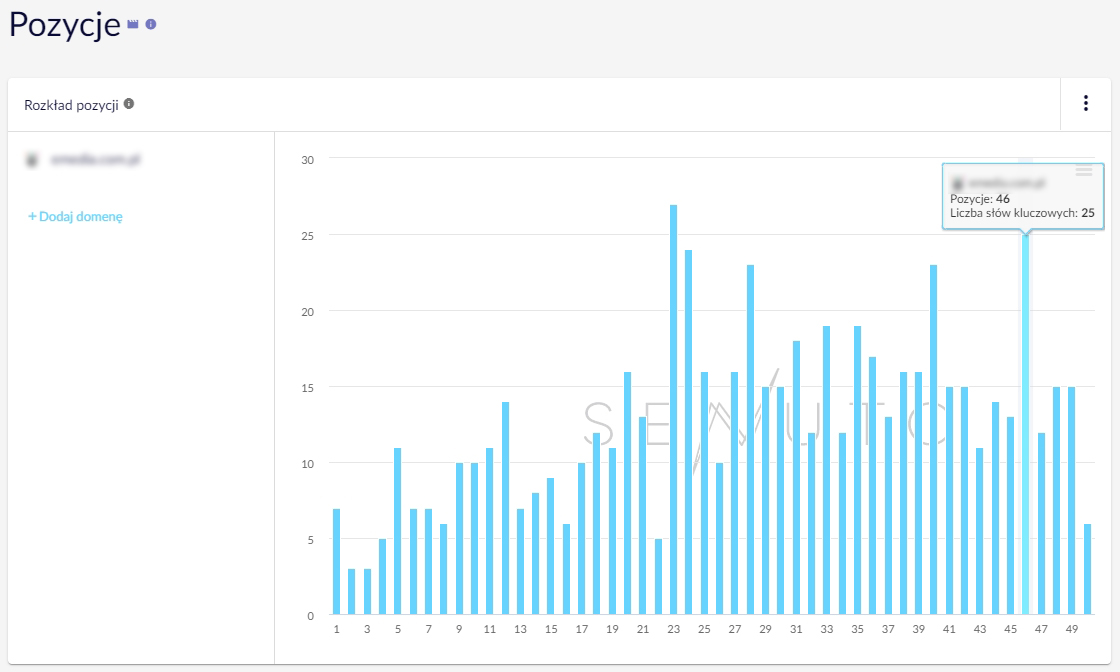This screenshot has width=1120, height=672.
Task: Click the Dodaj domenę link
Action: pyautogui.click(x=75, y=216)
